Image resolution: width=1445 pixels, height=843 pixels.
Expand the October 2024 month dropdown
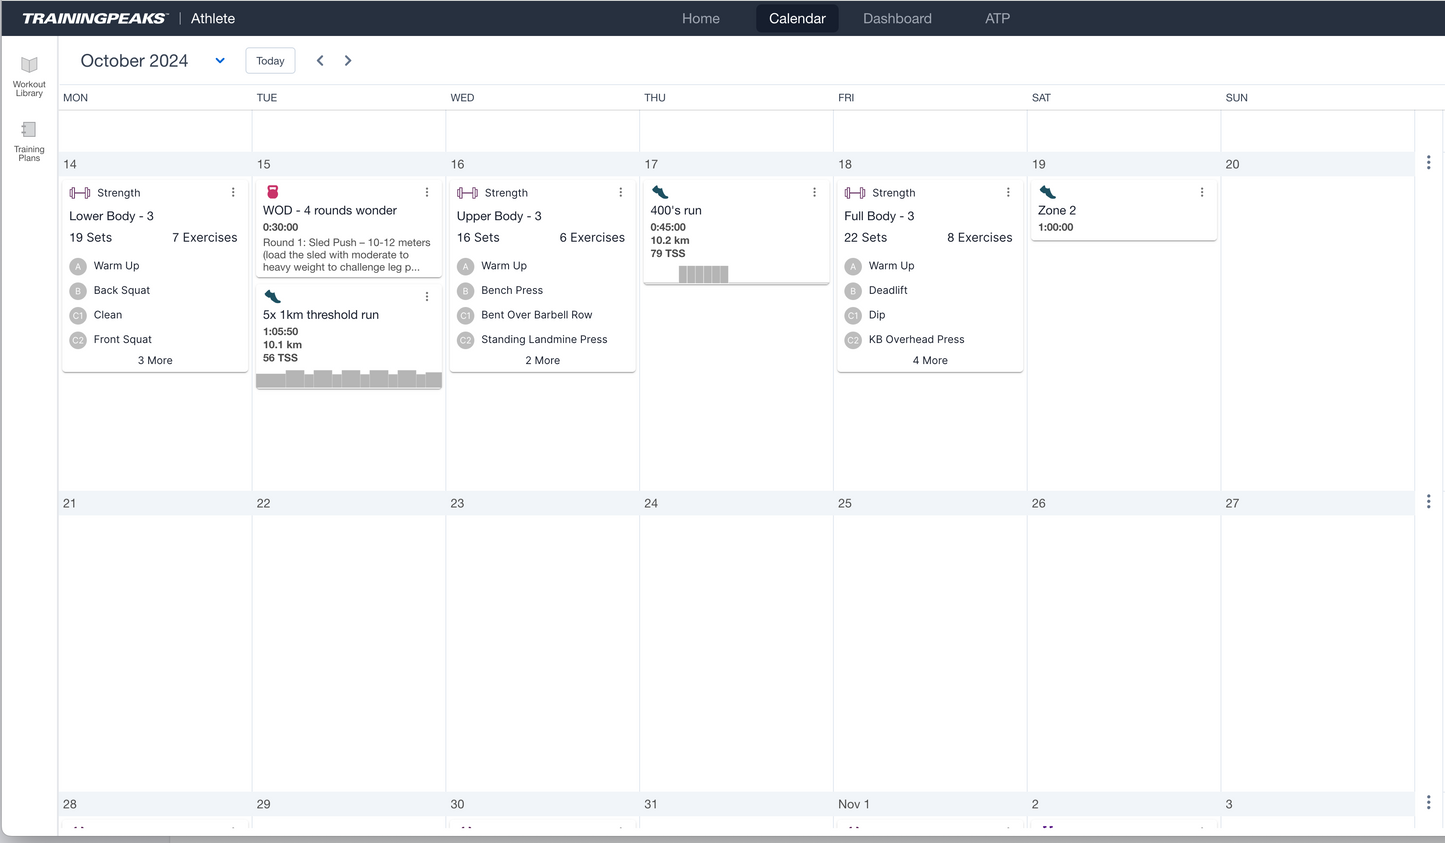[x=220, y=61]
